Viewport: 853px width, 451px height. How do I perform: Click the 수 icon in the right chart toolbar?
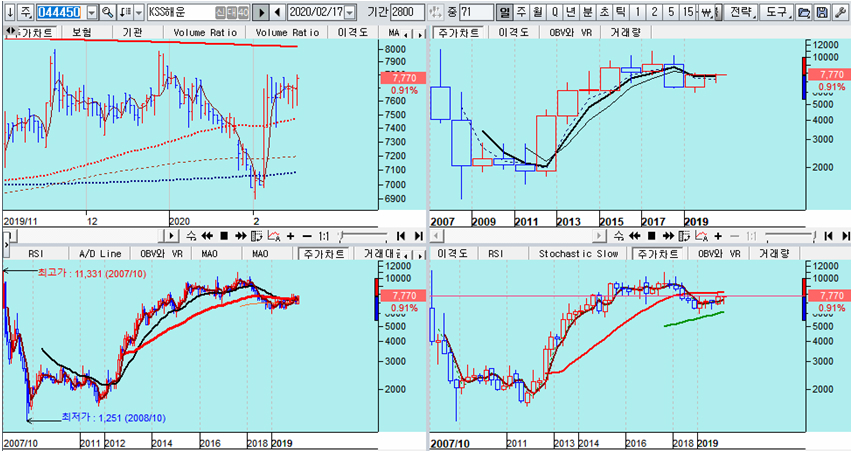[x=619, y=236]
